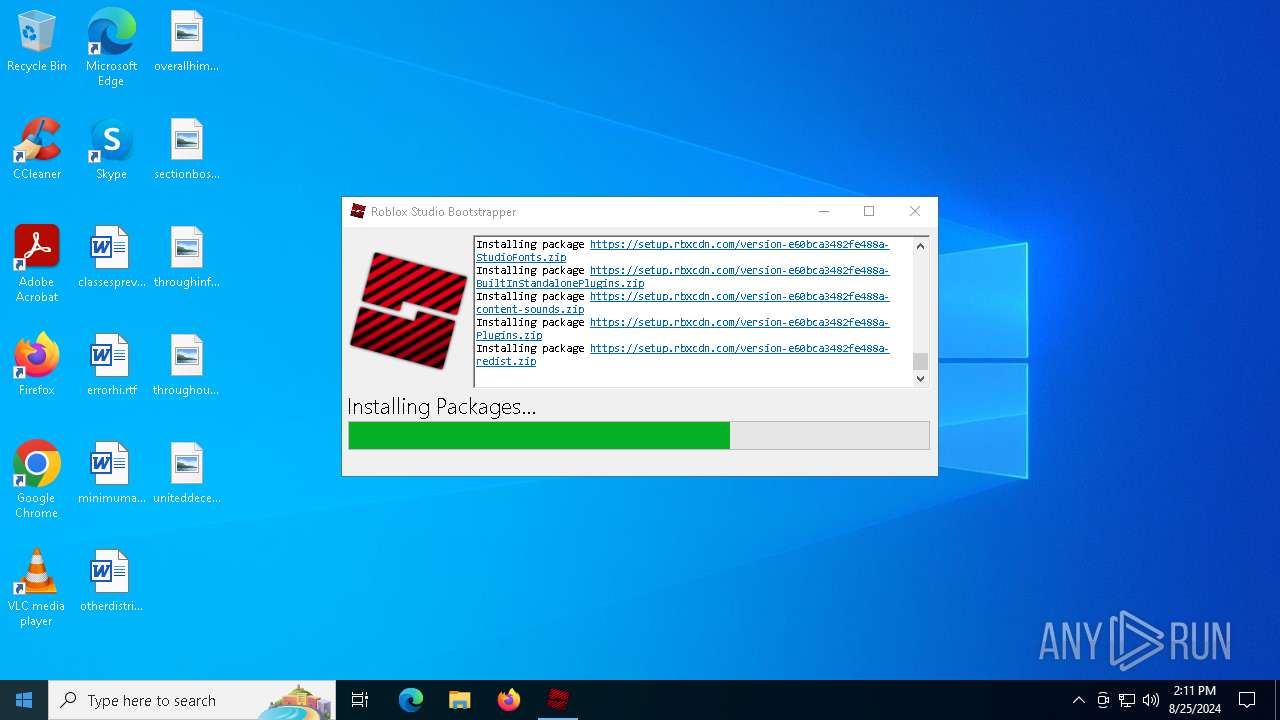Select the errorhi.rtf document icon
Viewport: 1280px width, 720px height.
(111, 365)
